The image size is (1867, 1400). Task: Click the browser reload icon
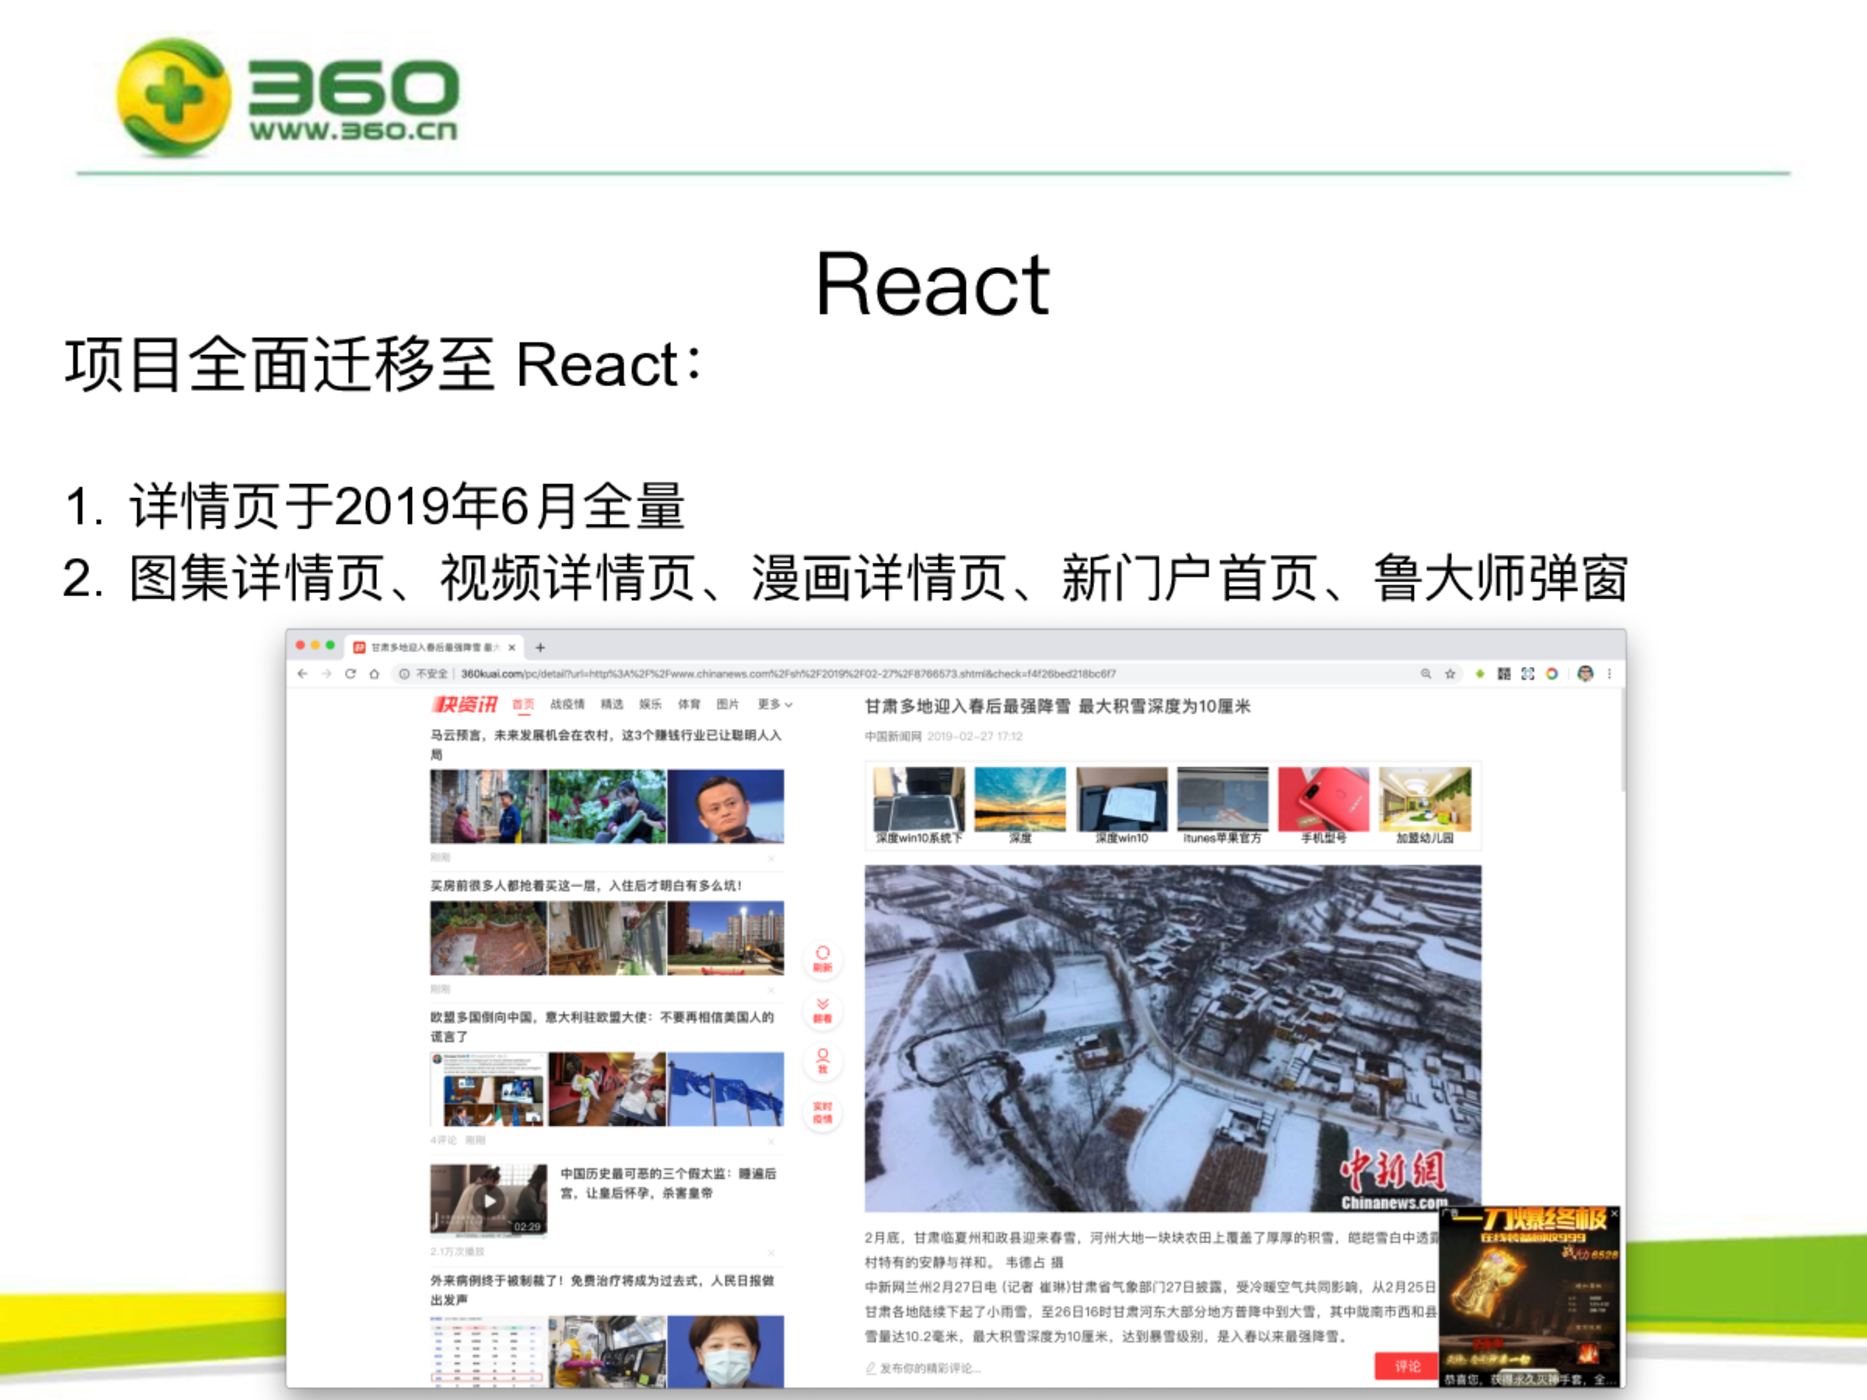[350, 674]
